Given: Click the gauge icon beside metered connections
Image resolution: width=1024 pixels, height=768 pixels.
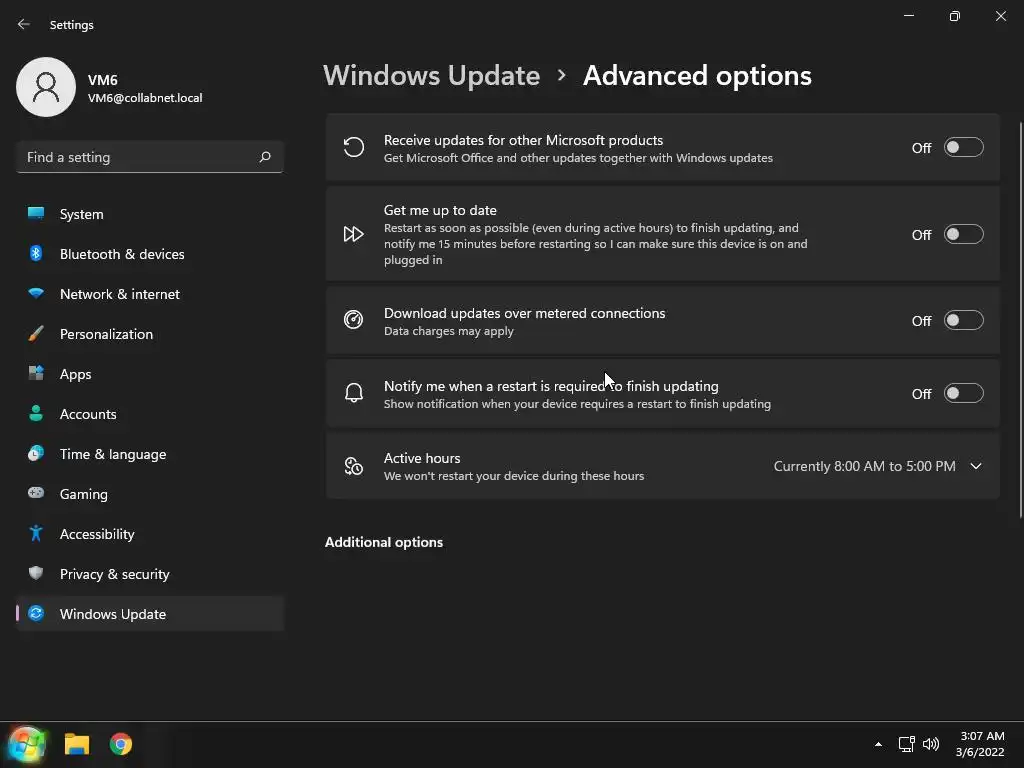Looking at the screenshot, I should coord(353,319).
